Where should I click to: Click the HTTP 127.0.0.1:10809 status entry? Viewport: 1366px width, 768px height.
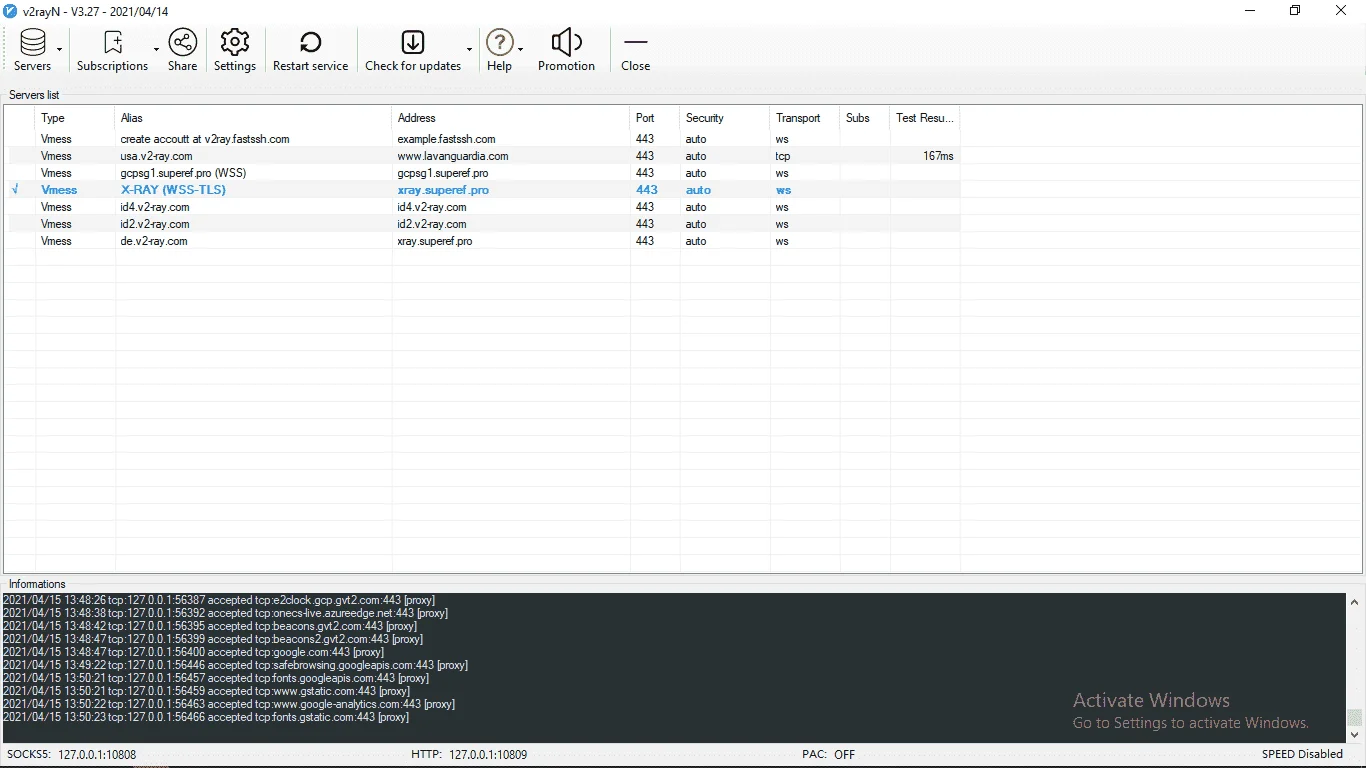[469, 755]
